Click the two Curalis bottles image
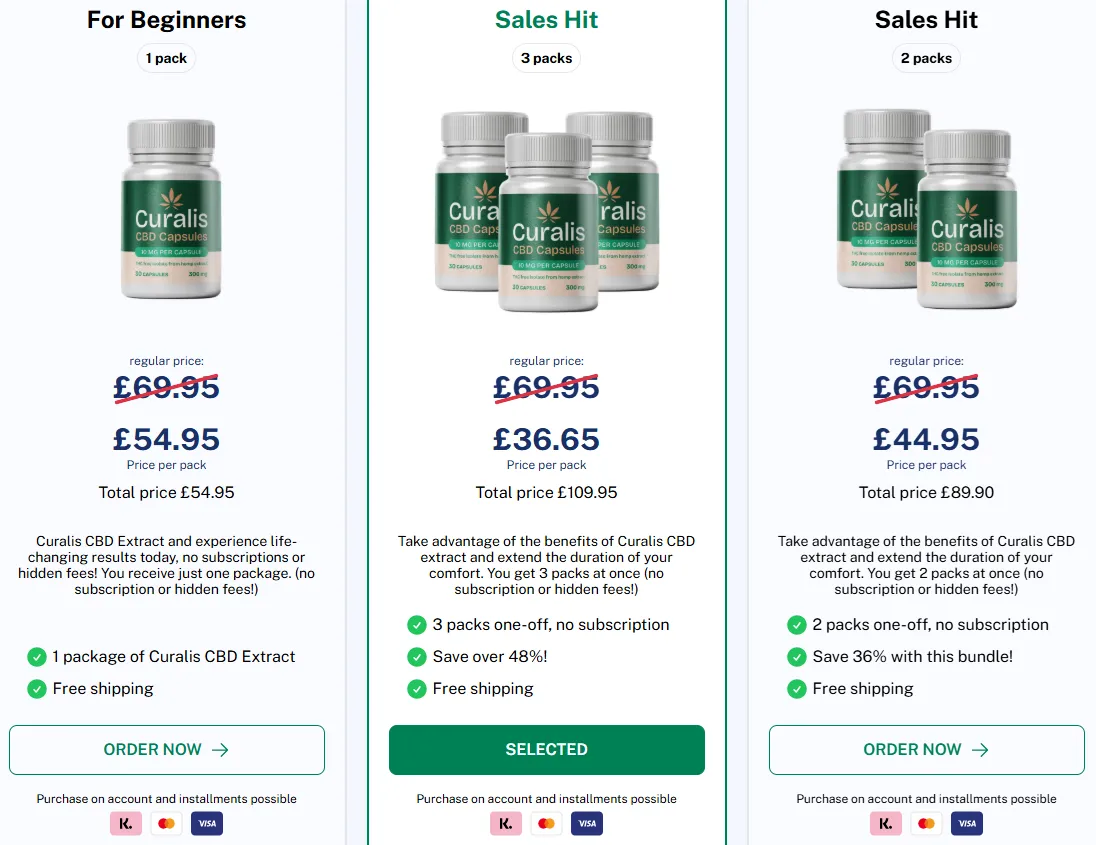 click(927, 208)
